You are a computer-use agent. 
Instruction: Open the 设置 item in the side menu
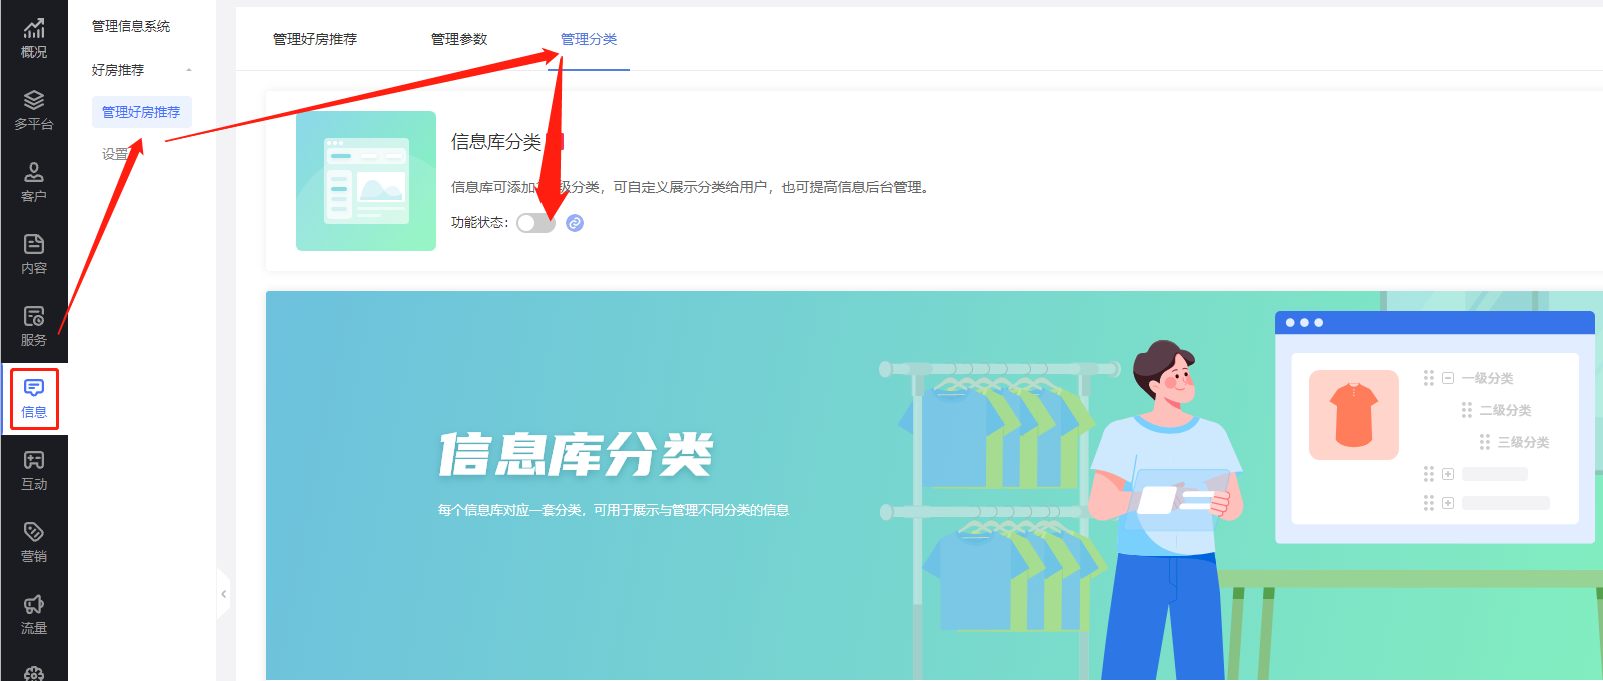pos(116,154)
